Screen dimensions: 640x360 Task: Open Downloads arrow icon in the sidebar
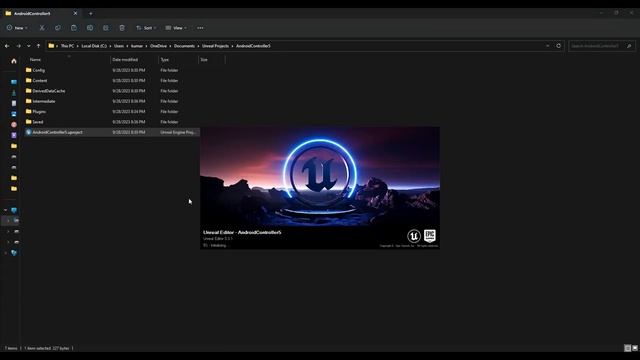coord(14,93)
